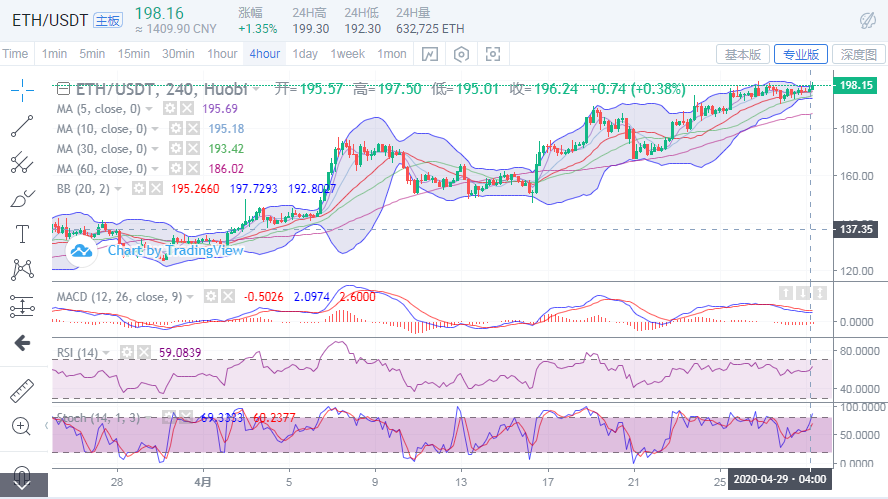This screenshot has height=499, width=888.
Task: Click the down-chevron at the toolbar bottom
Action: tap(22, 485)
